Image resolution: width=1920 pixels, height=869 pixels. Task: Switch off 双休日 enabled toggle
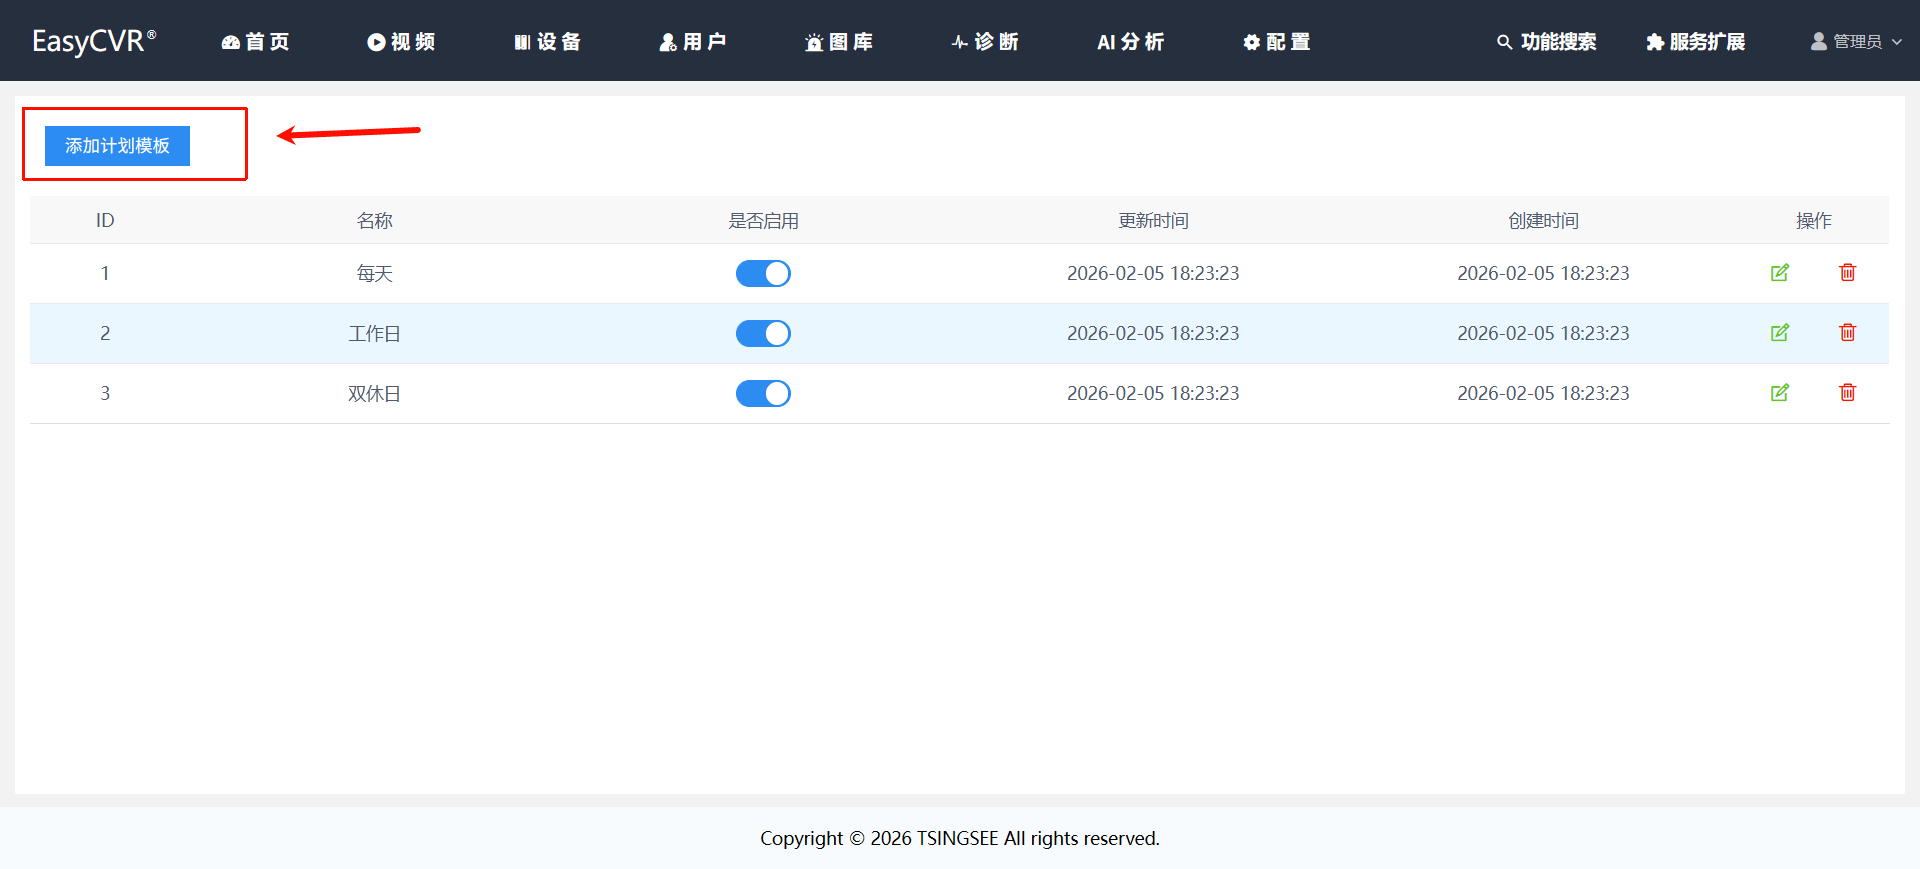click(x=763, y=394)
